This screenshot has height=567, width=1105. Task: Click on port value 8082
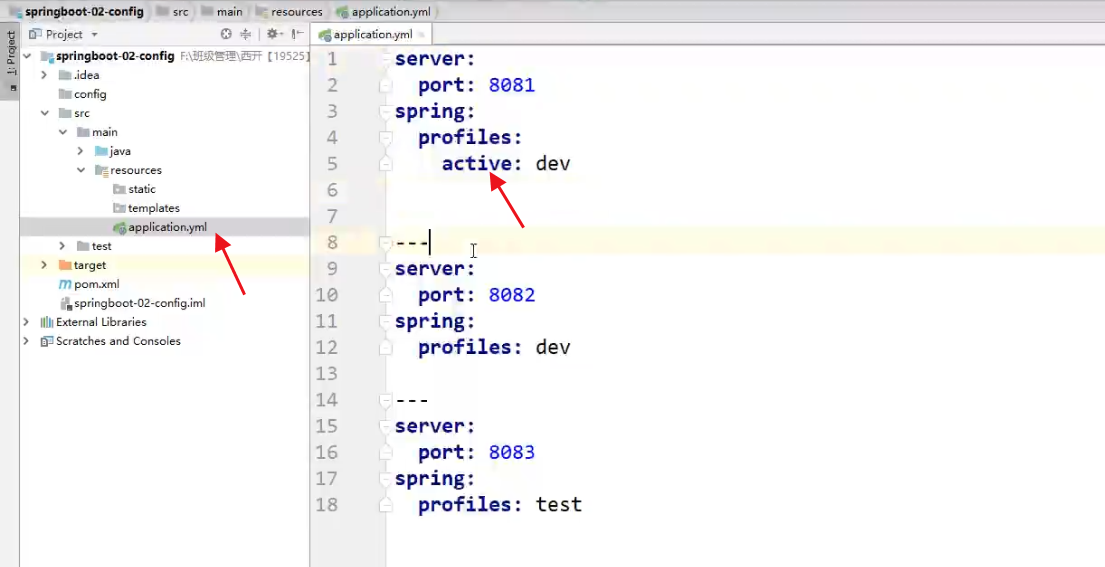512,295
